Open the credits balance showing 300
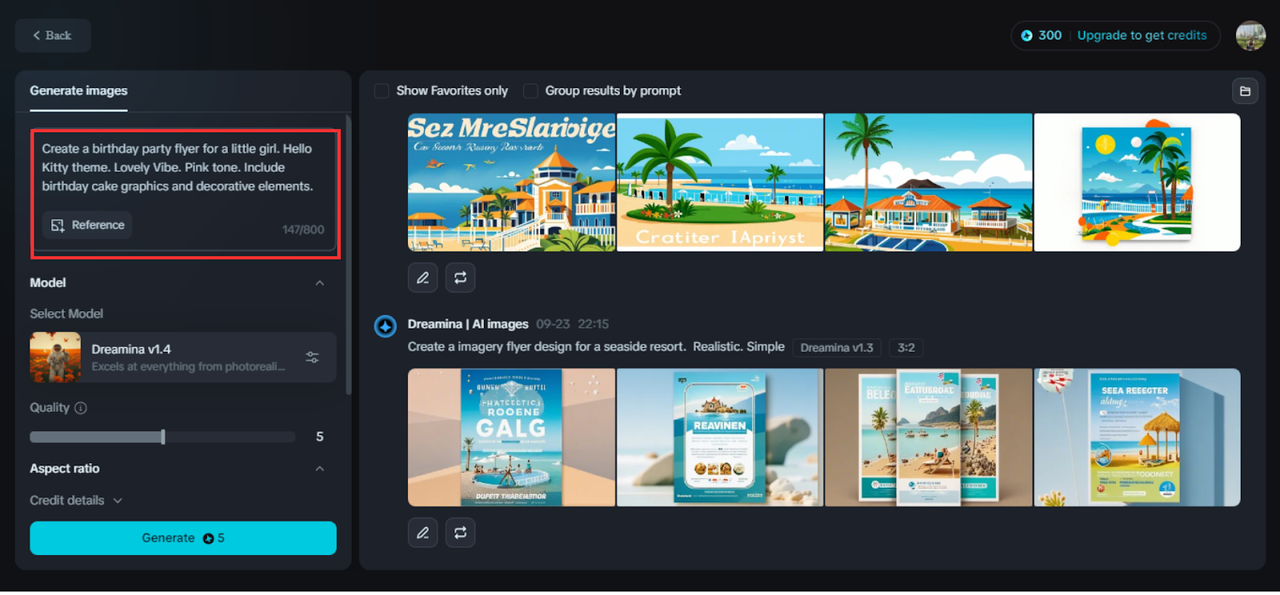The width and height of the screenshot is (1280, 595). point(1041,35)
